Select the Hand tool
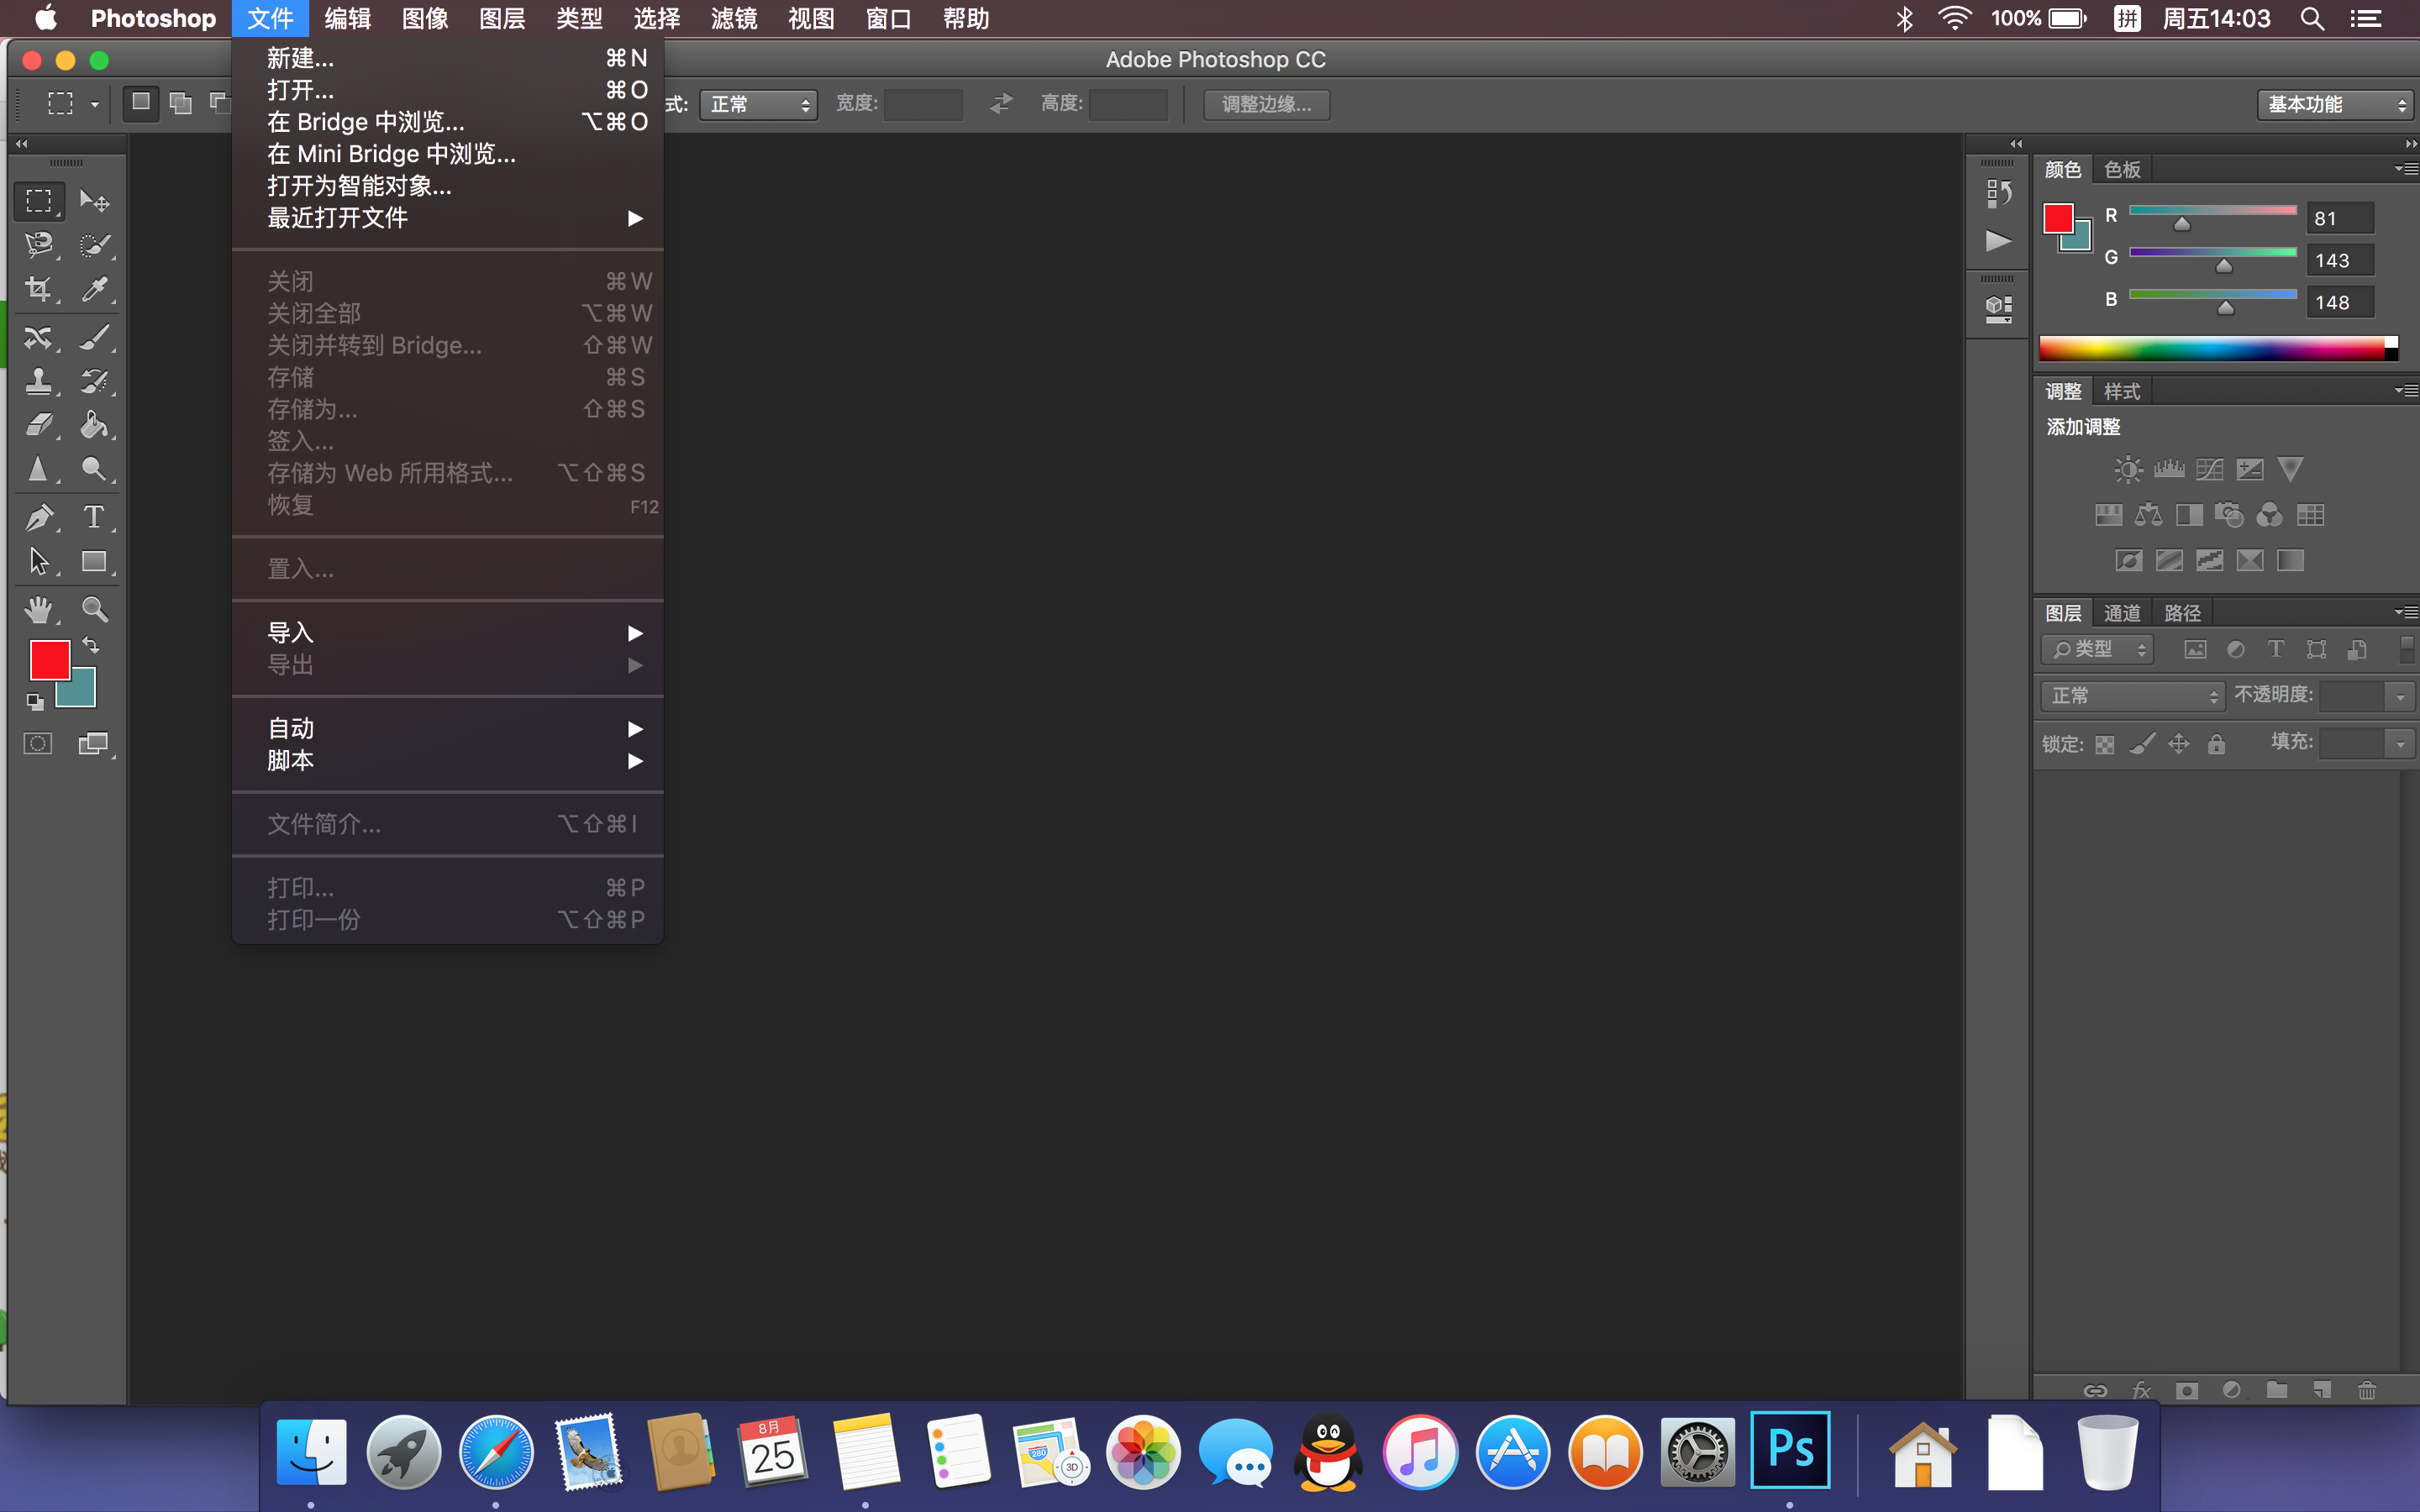The image size is (2420, 1512). 39,609
